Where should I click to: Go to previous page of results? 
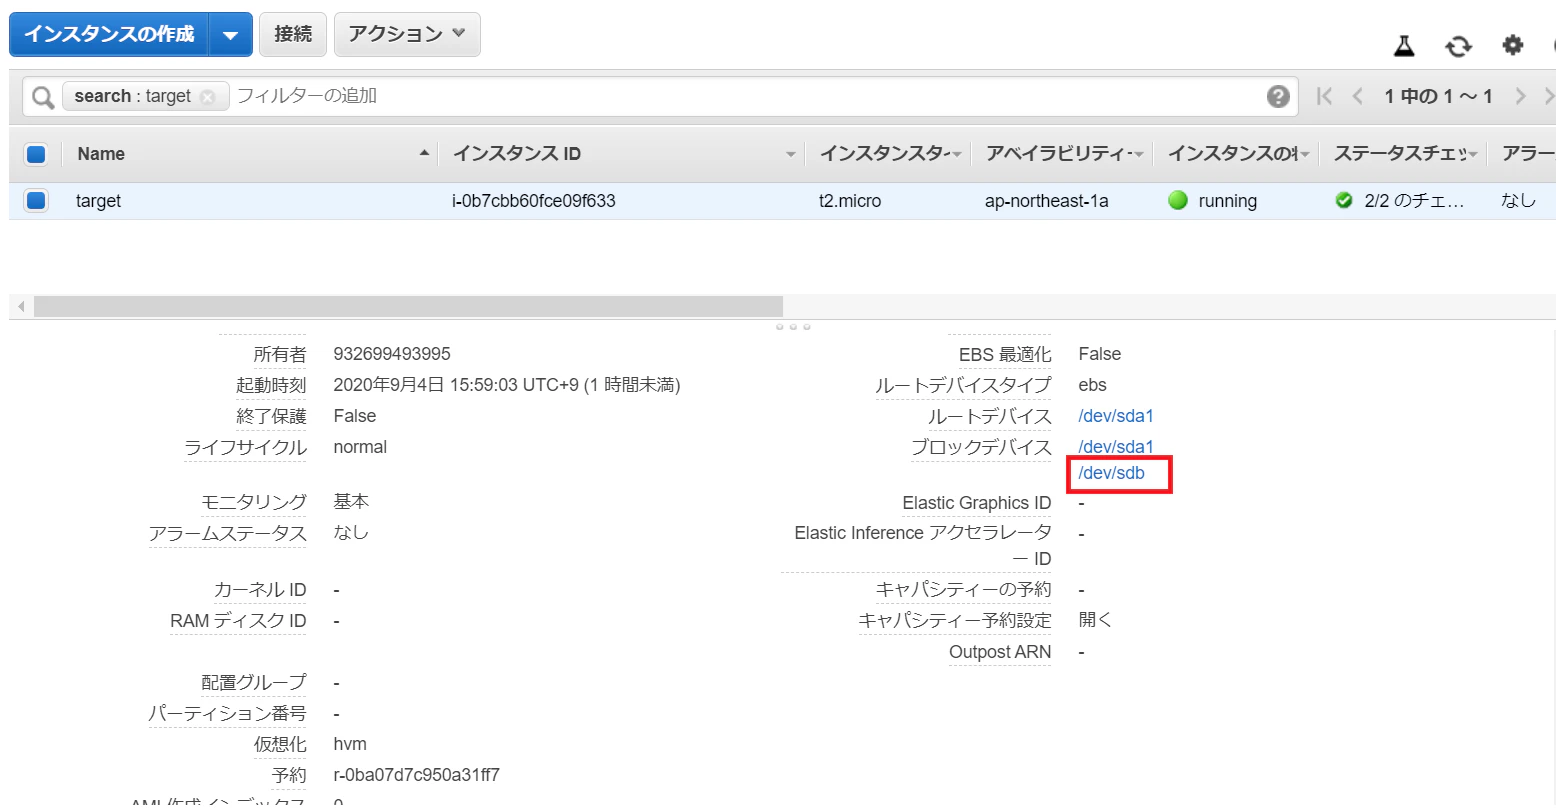click(1357, 96)
